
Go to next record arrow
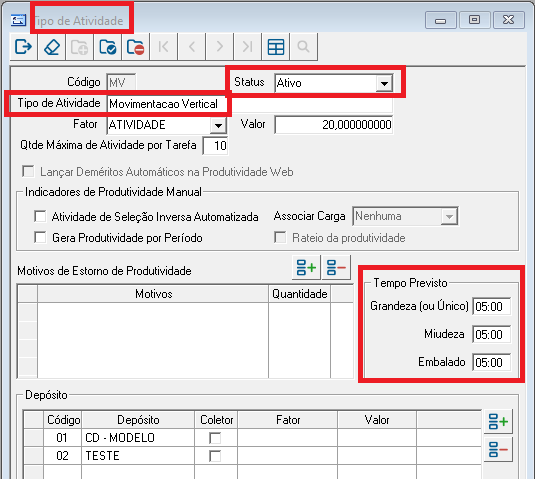point(220,47)
